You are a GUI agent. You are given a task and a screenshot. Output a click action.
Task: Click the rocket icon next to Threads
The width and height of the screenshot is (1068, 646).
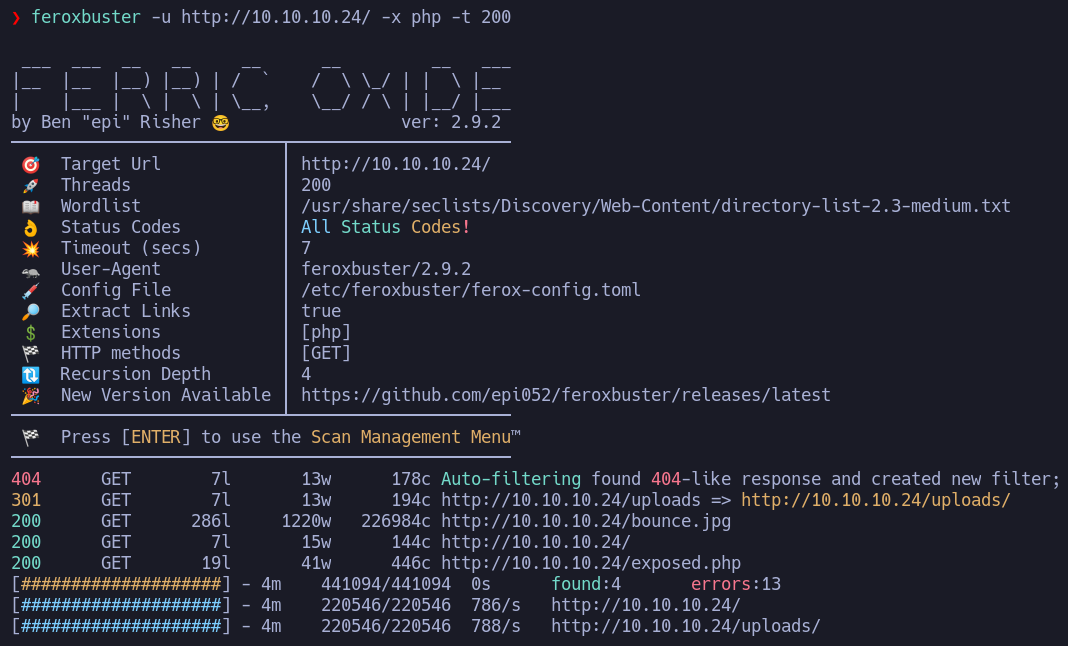[x=30, y=185]
